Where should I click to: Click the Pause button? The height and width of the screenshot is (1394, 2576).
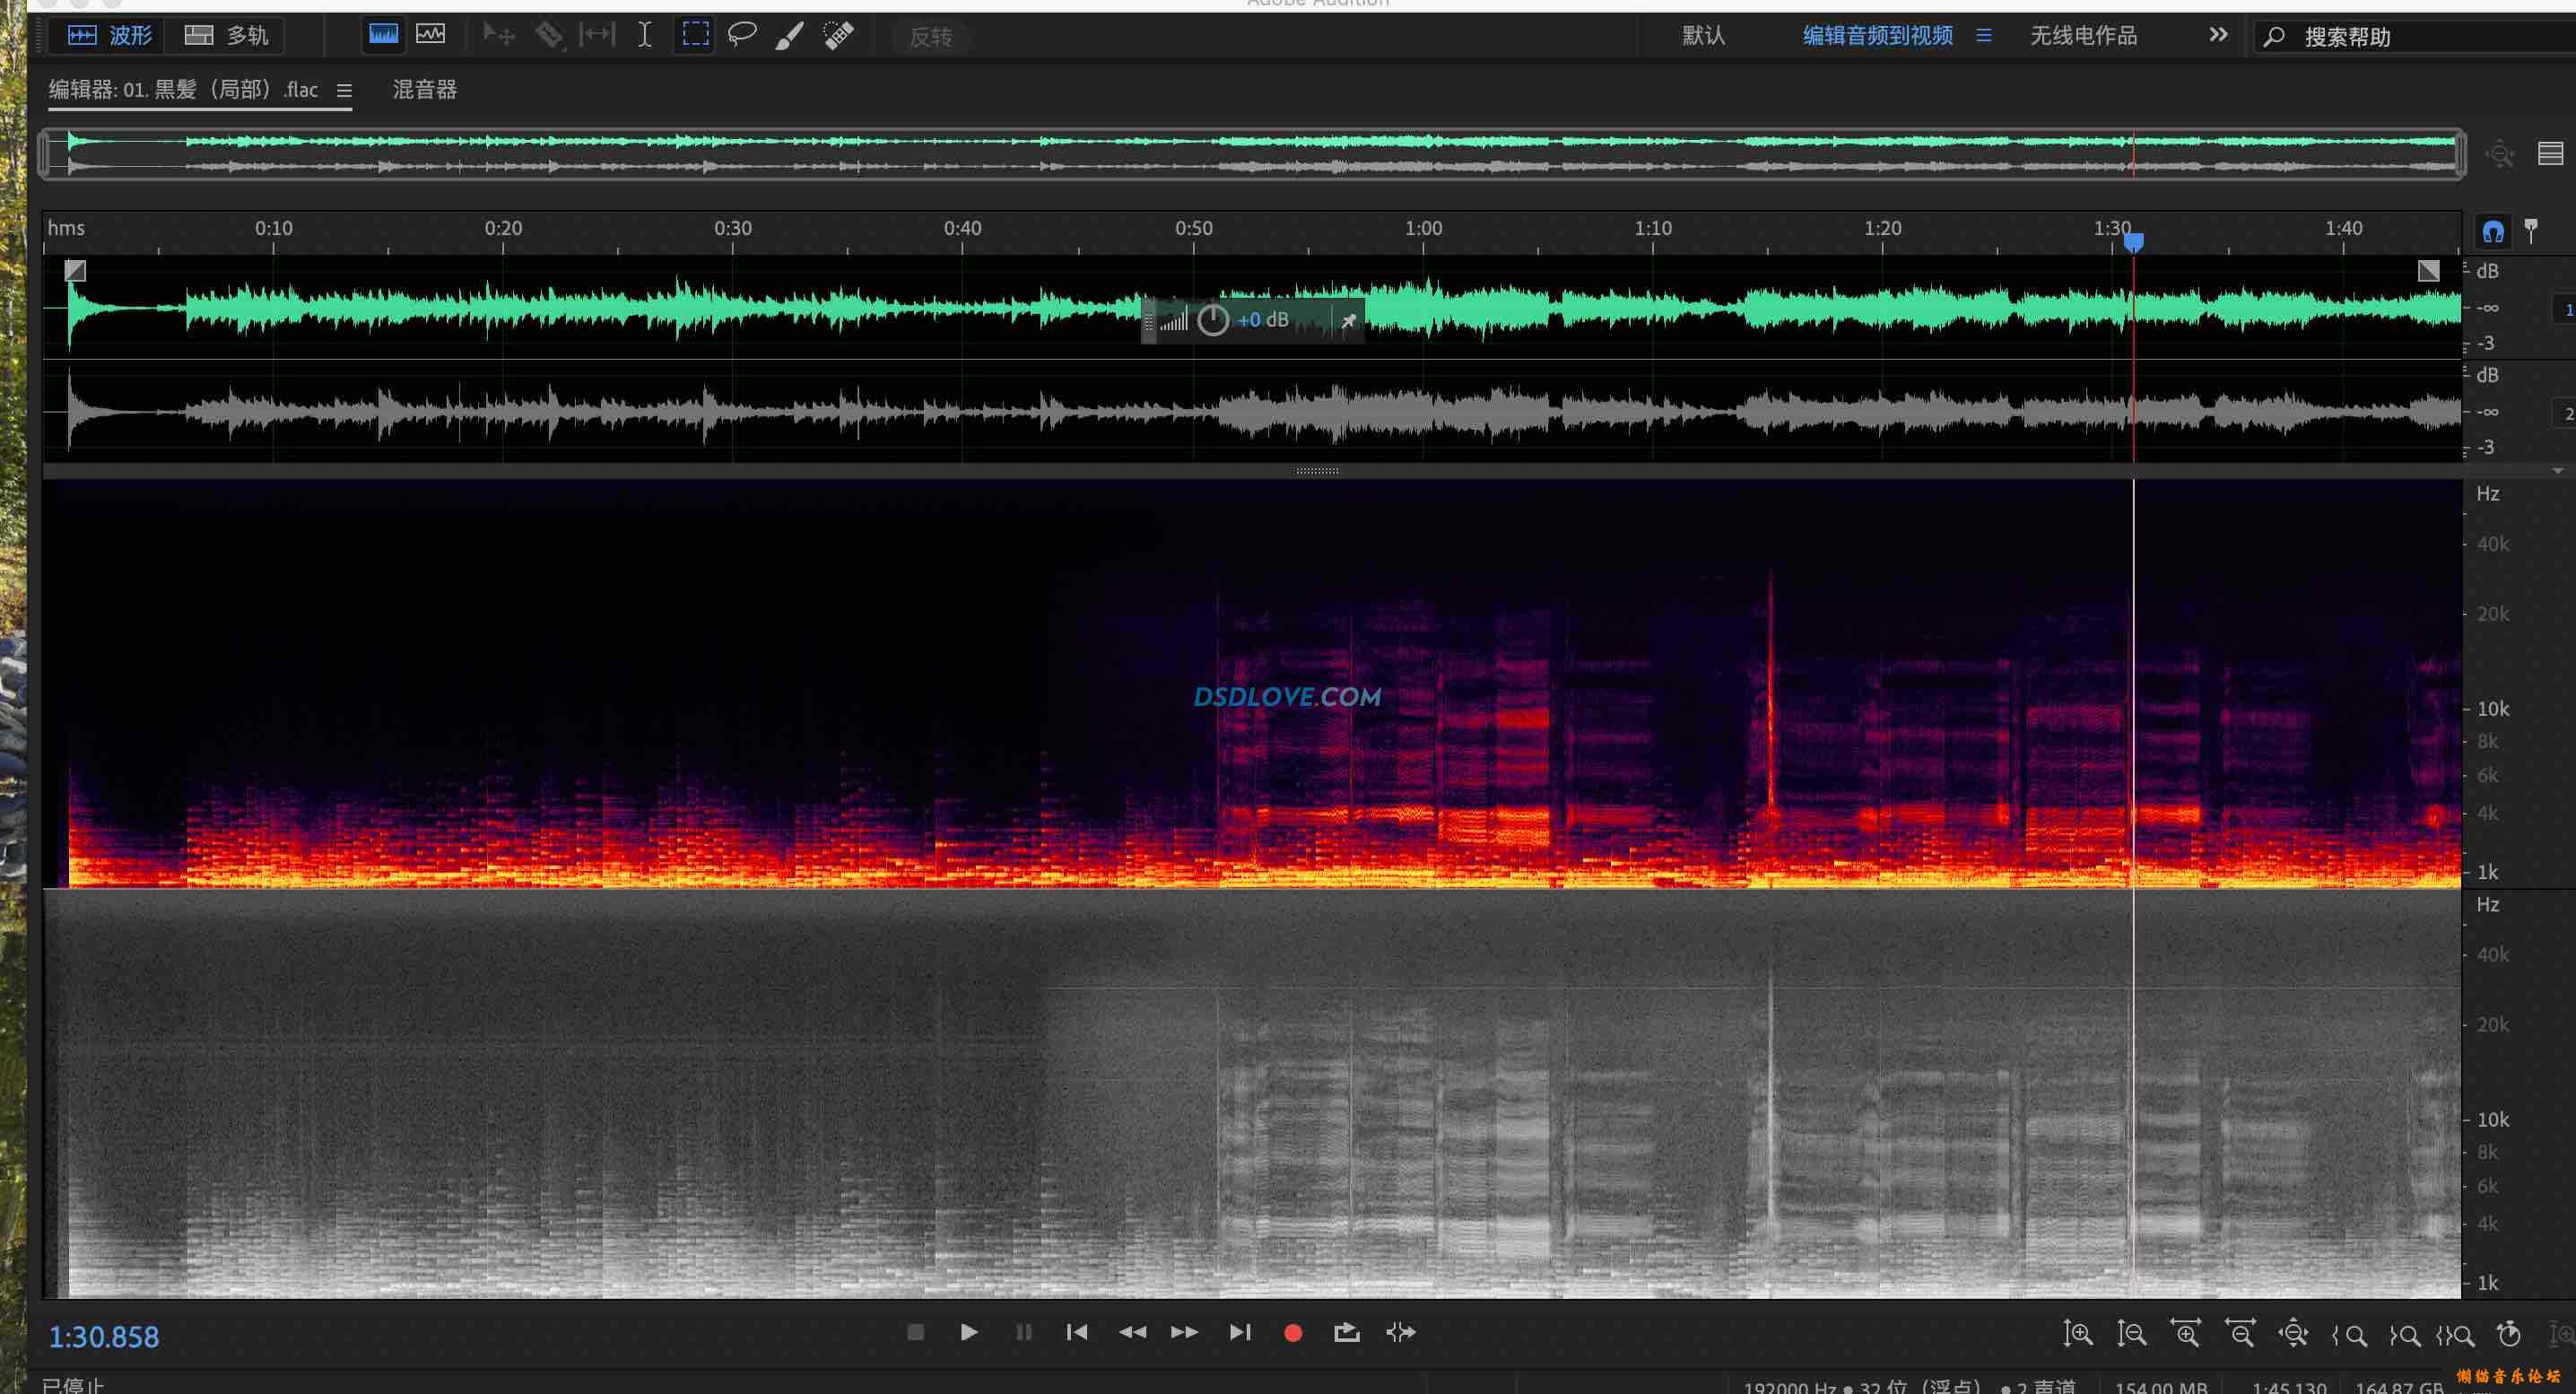1023,1332
